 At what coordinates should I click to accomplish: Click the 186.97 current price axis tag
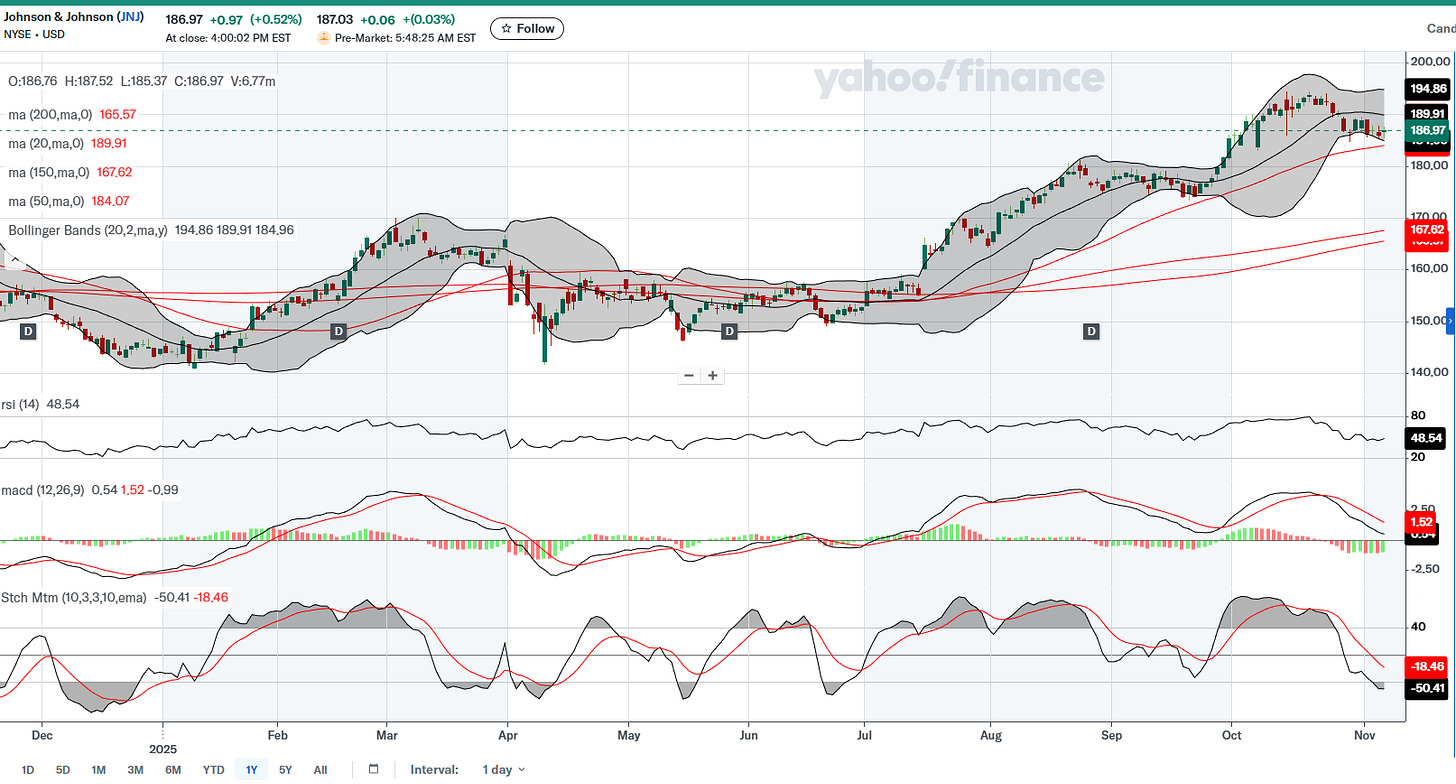(1427, 130)
